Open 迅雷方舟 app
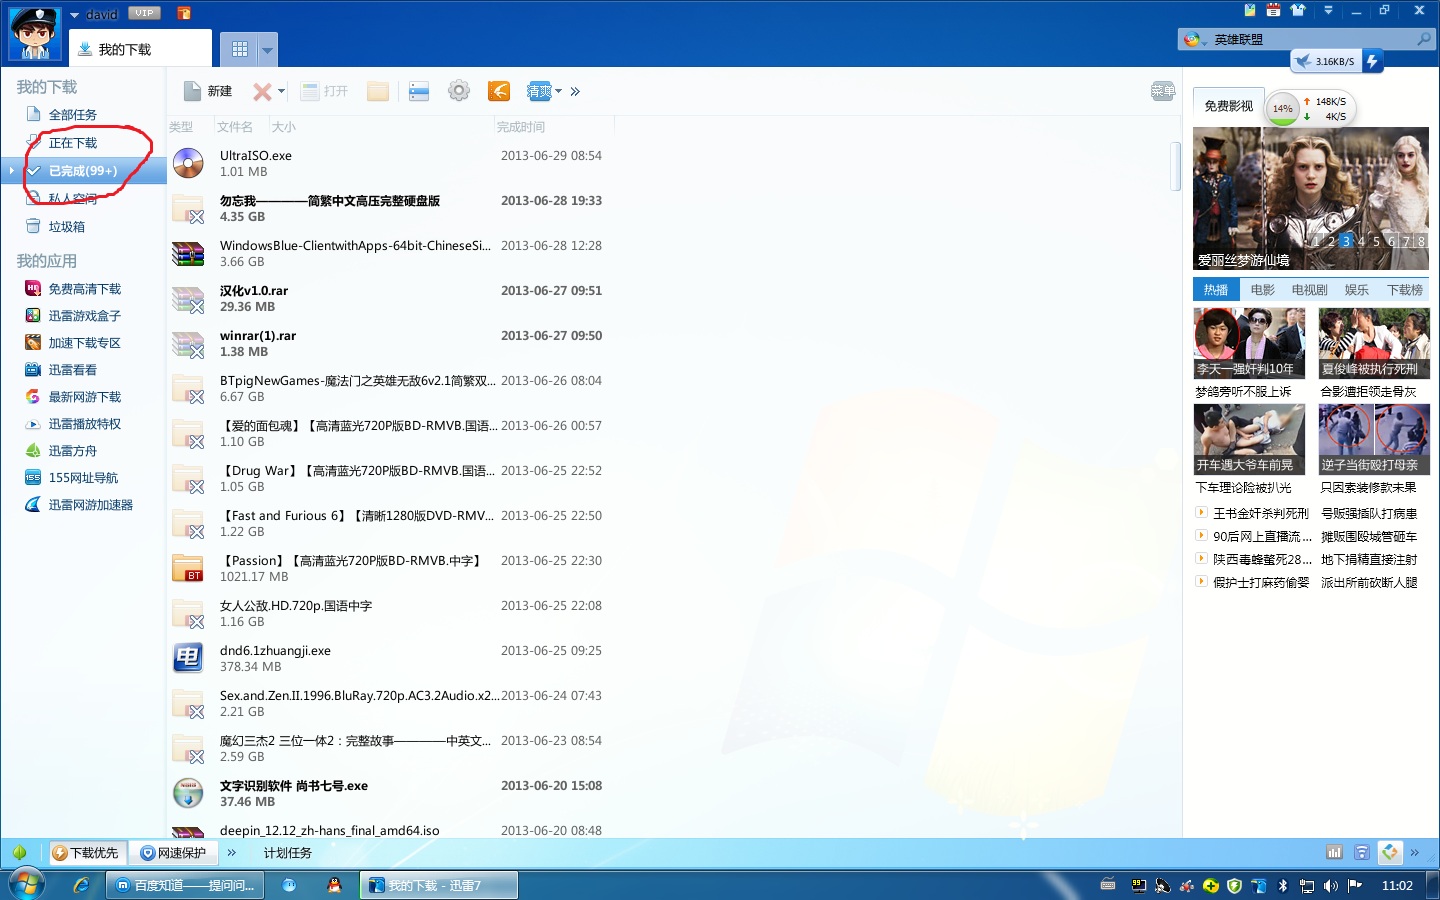Image resolution: width=1440 pixels, height=900 pixels. pyautogui.click(x=72, y=451)
